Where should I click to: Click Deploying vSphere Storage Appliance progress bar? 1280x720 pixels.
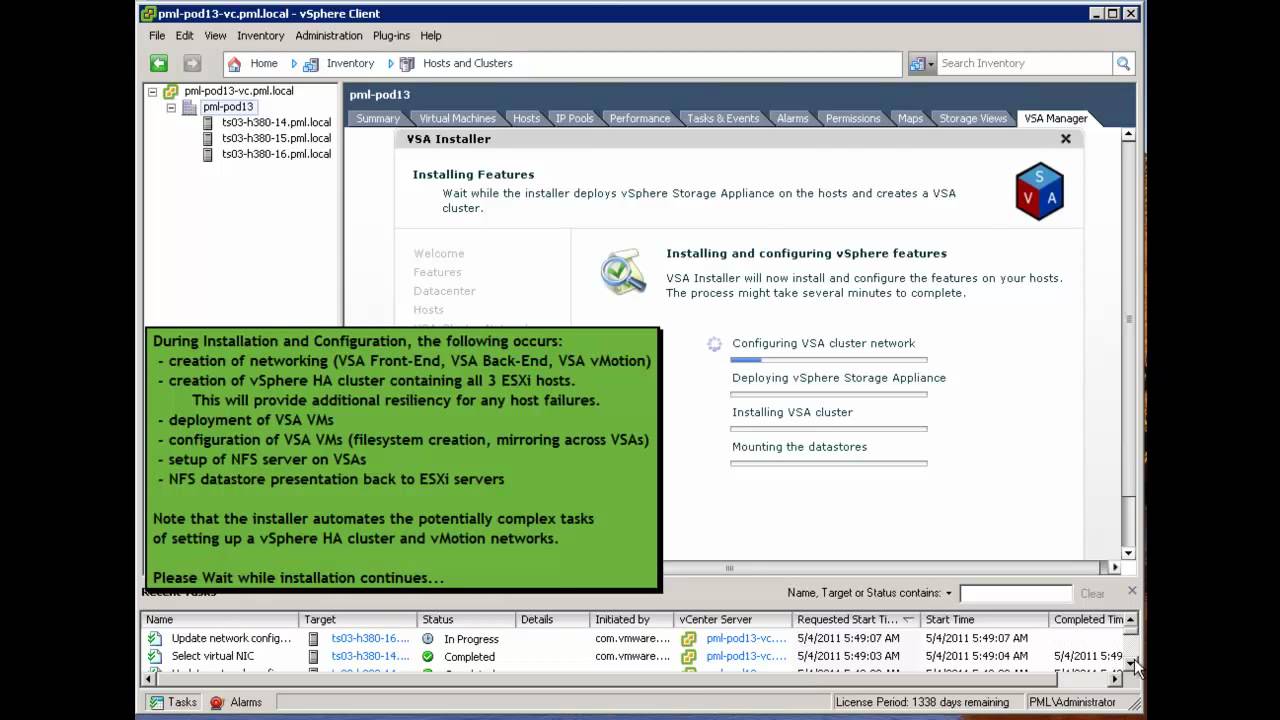coord(829,394)
